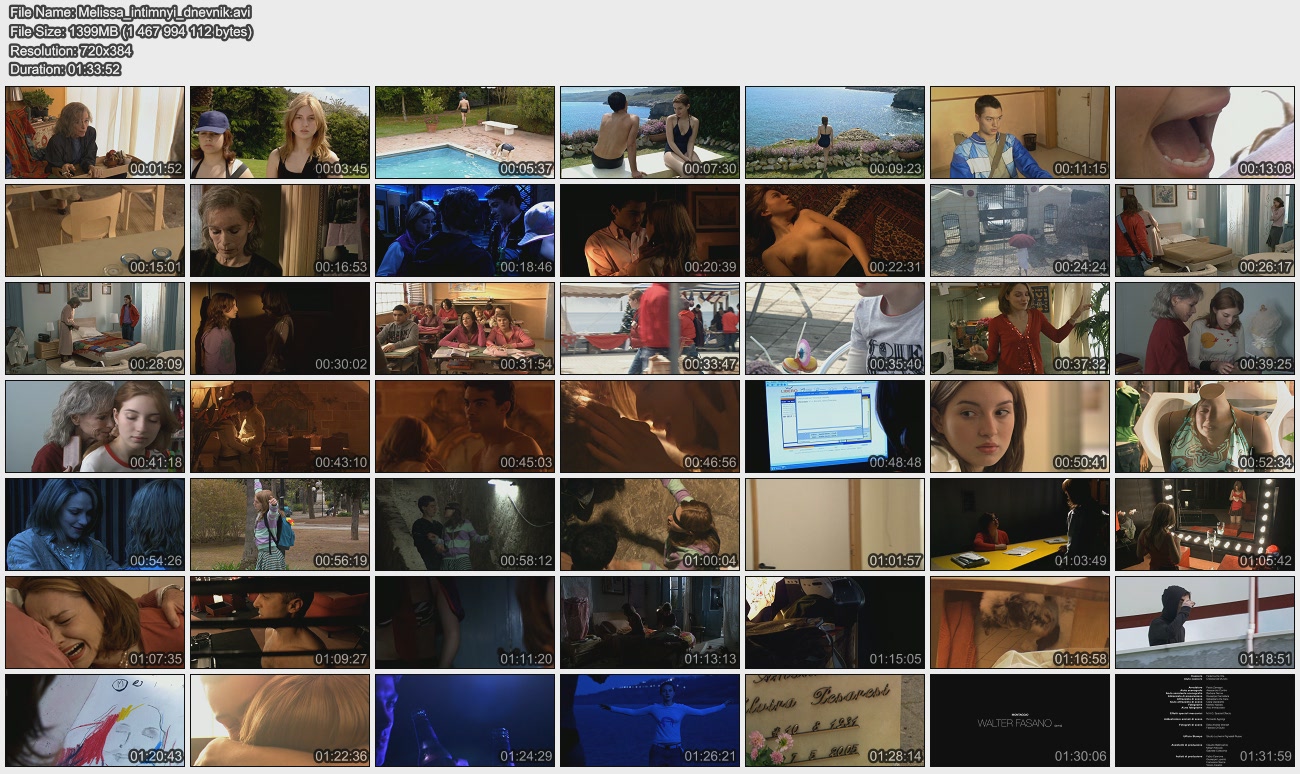Click the hooded figure frame at 01:18:51

pyautogui.click(x=1205, y=622)
